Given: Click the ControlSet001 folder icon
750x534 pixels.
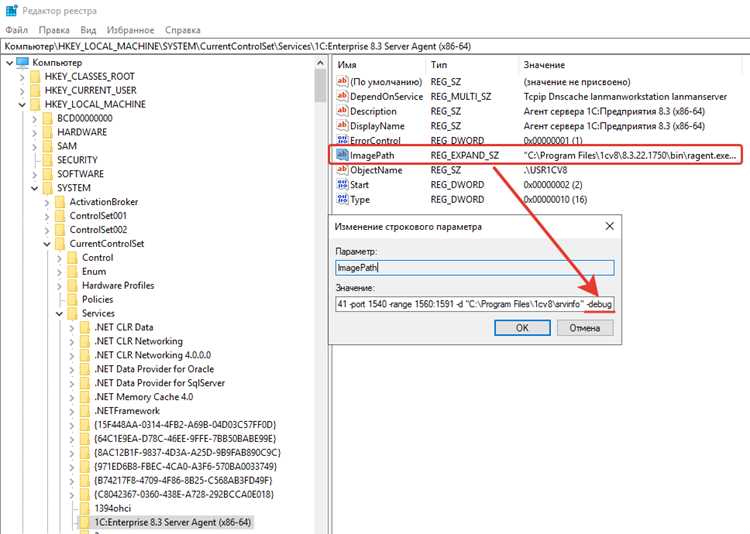Looking at the screenshot, I should pos(60,216).
